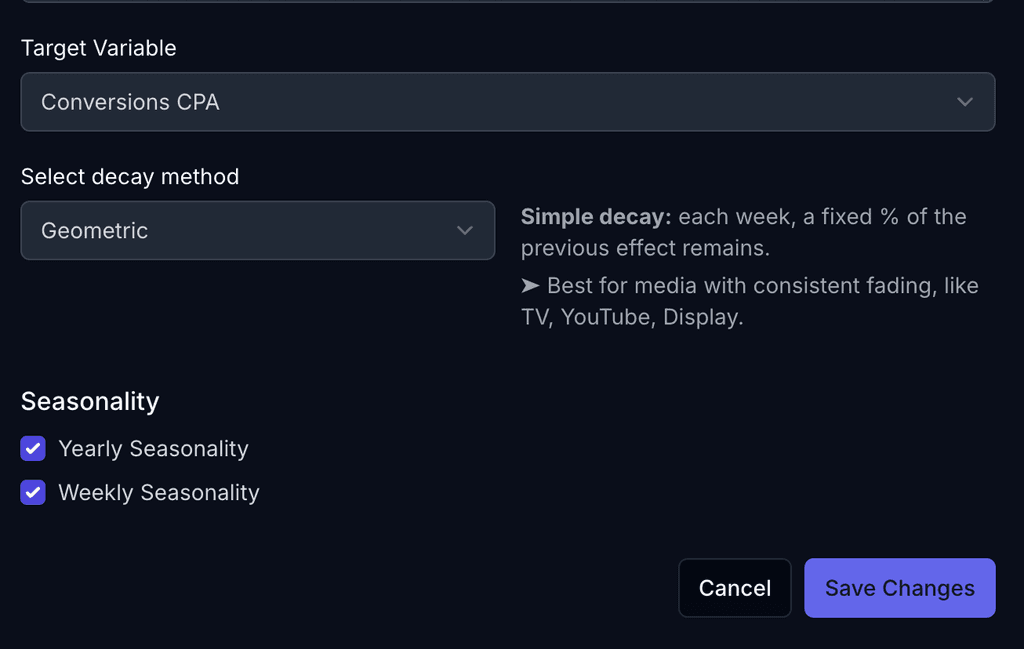1024x649 pixels.
Task: Click the Cancel button
Action: click(735, 588)
